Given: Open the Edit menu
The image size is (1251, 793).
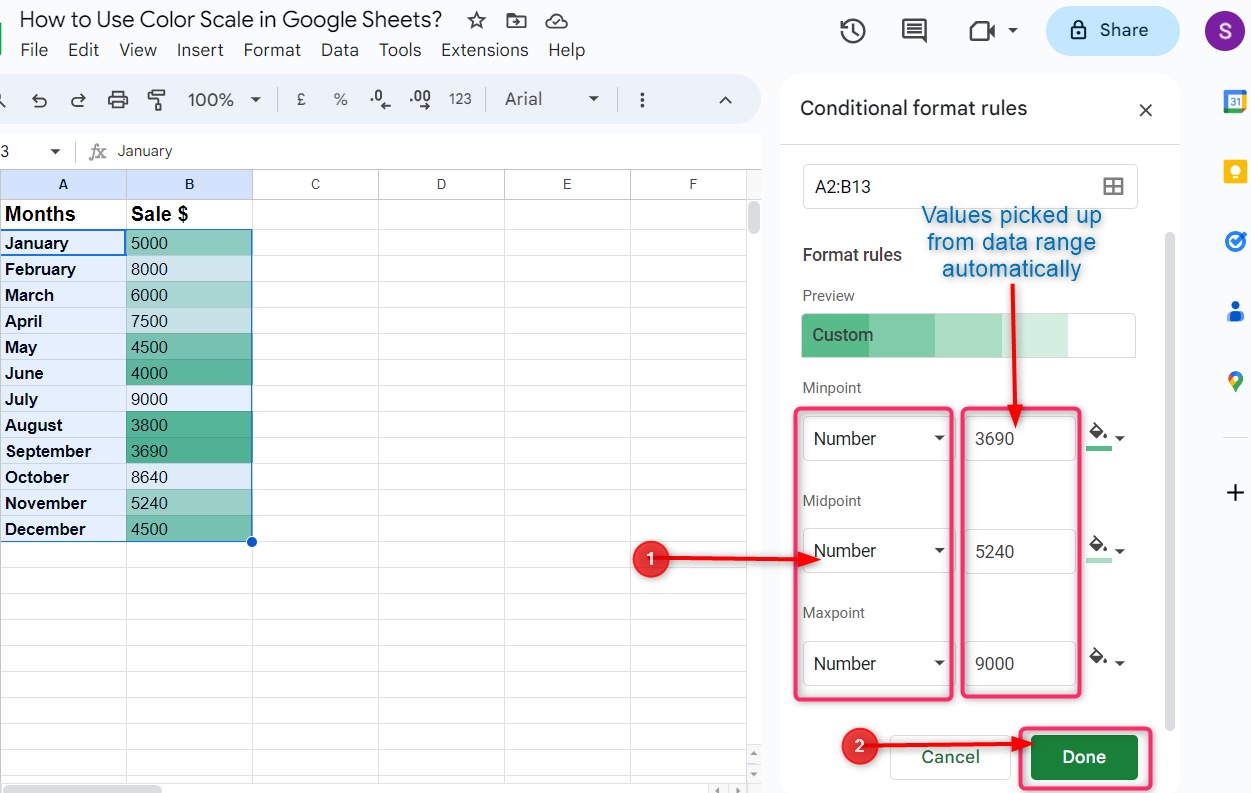Looking at the screenshot, I should pos(83,50).
